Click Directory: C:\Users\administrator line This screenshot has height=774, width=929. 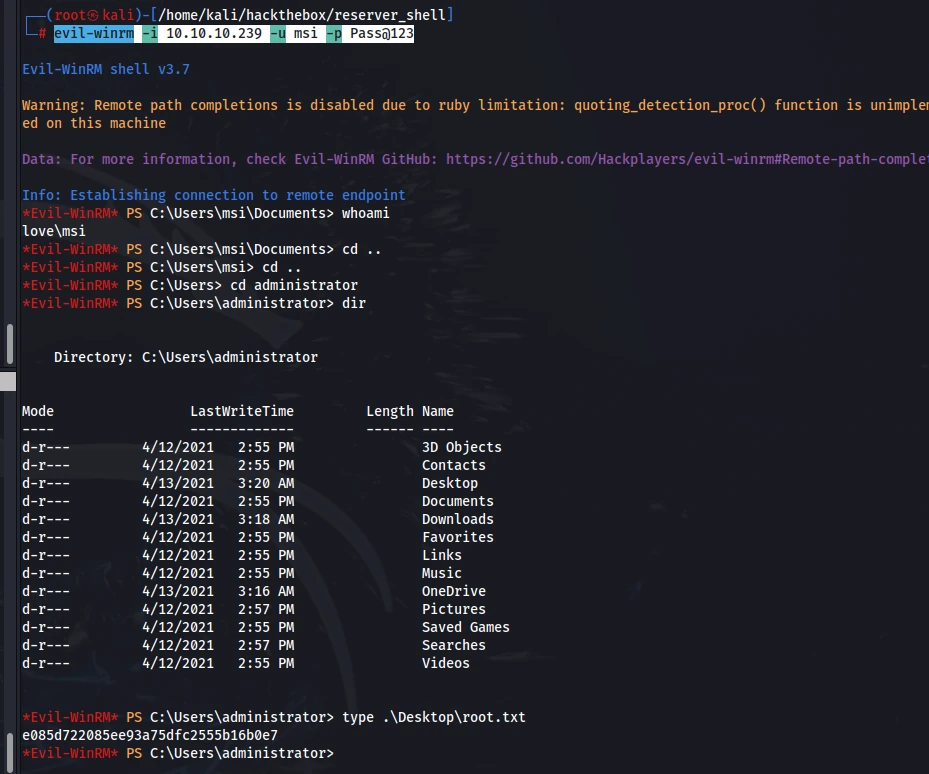pos(186,357)
